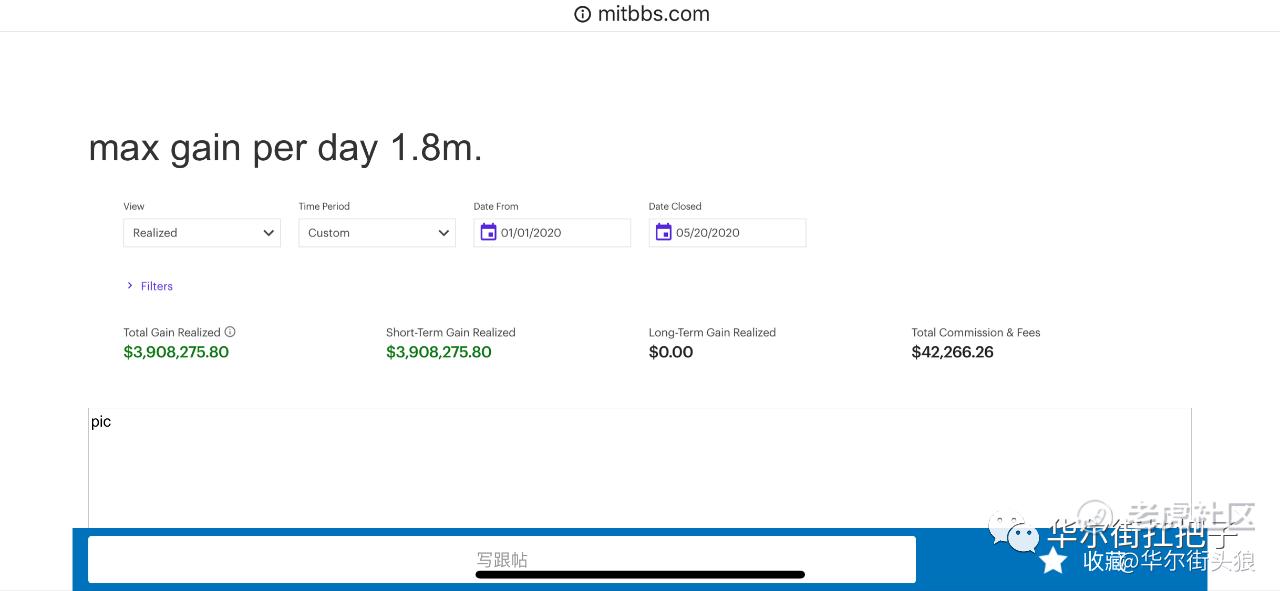Open the Time Period dropdown showing Custom
The image size is (1280, 591).
[x=377, y=233]
